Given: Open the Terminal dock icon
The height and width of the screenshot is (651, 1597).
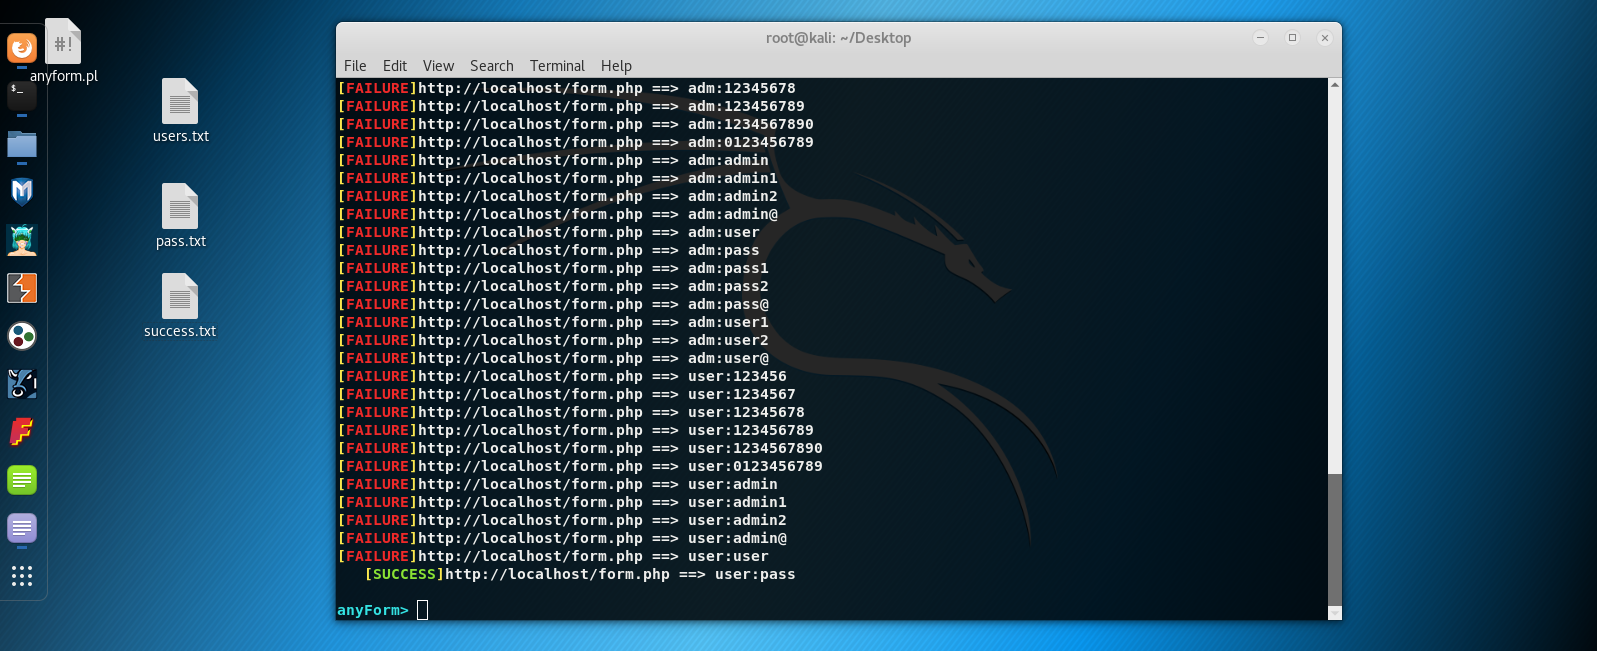Looking at the screenshot, I should point(22,95).
